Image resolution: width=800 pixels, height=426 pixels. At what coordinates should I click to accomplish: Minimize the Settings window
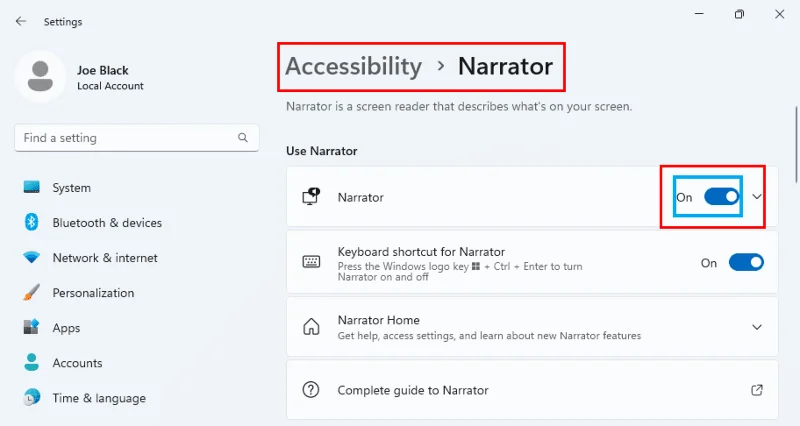click(x=699, y=14)
